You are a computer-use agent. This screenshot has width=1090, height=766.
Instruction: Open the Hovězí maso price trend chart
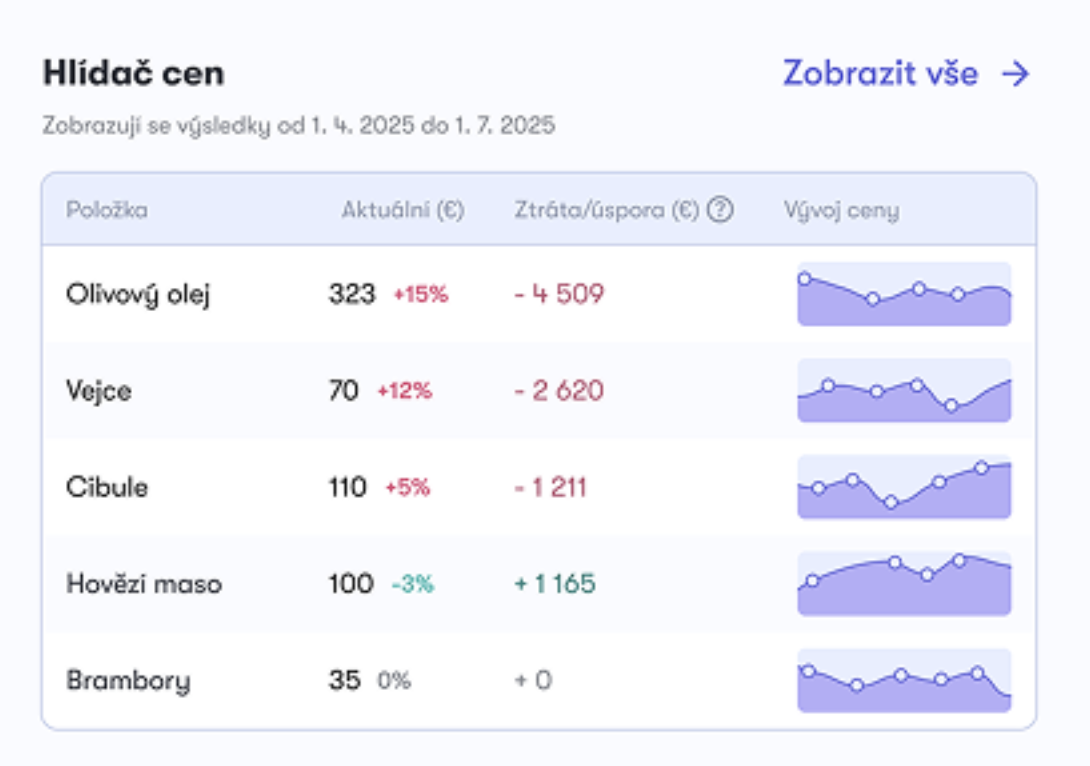click(x=904, y=584)
